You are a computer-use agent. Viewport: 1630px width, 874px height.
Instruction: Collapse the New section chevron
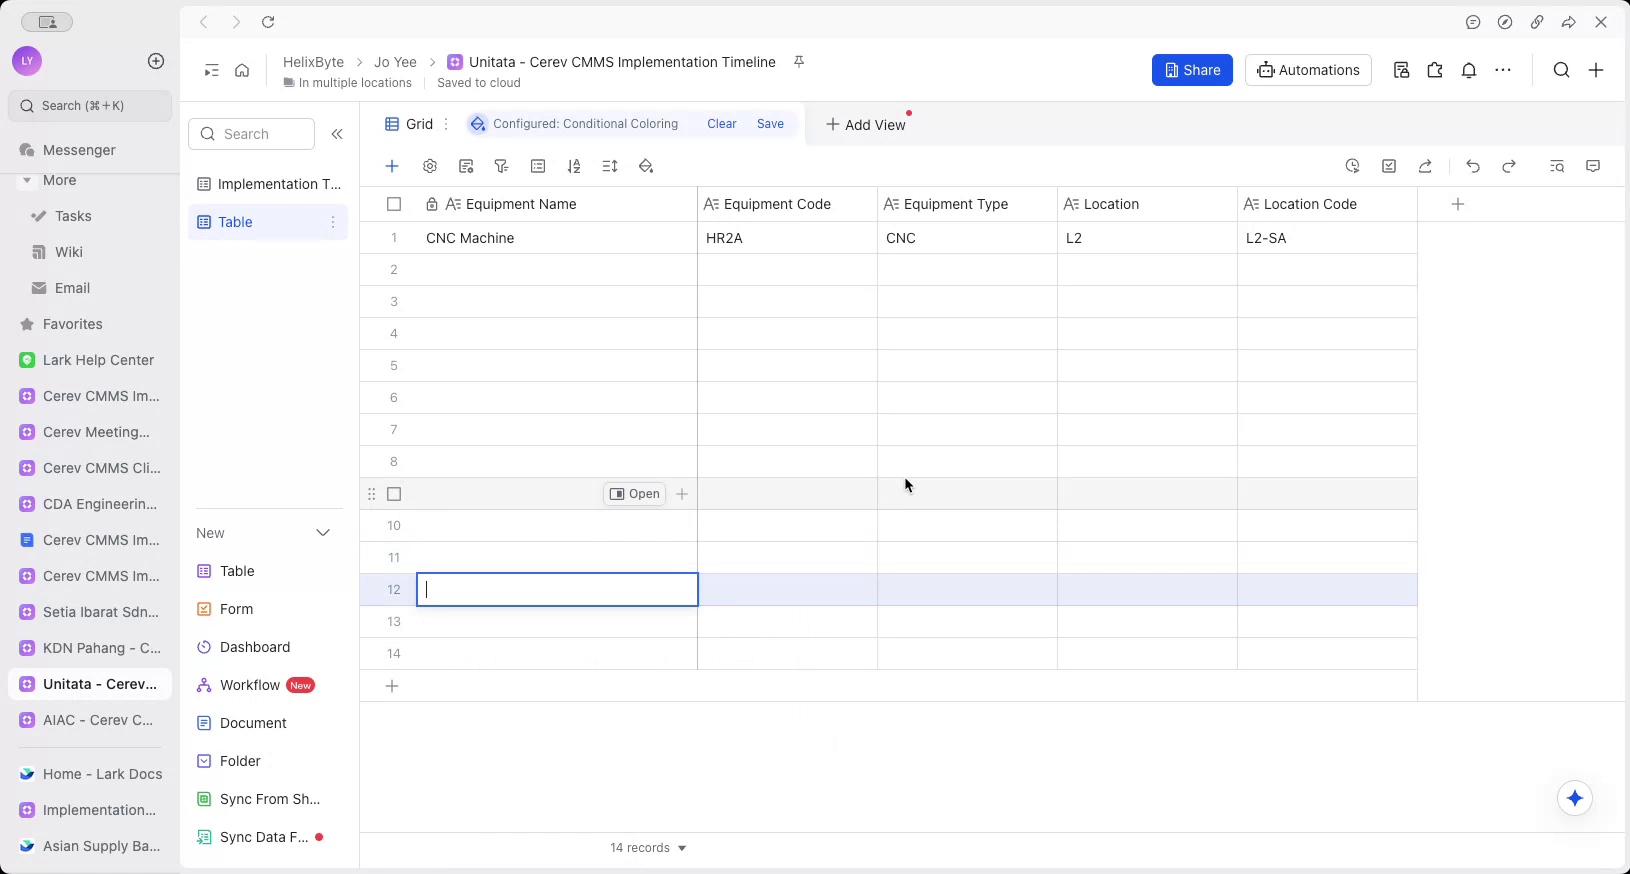(x=323, y=533)
